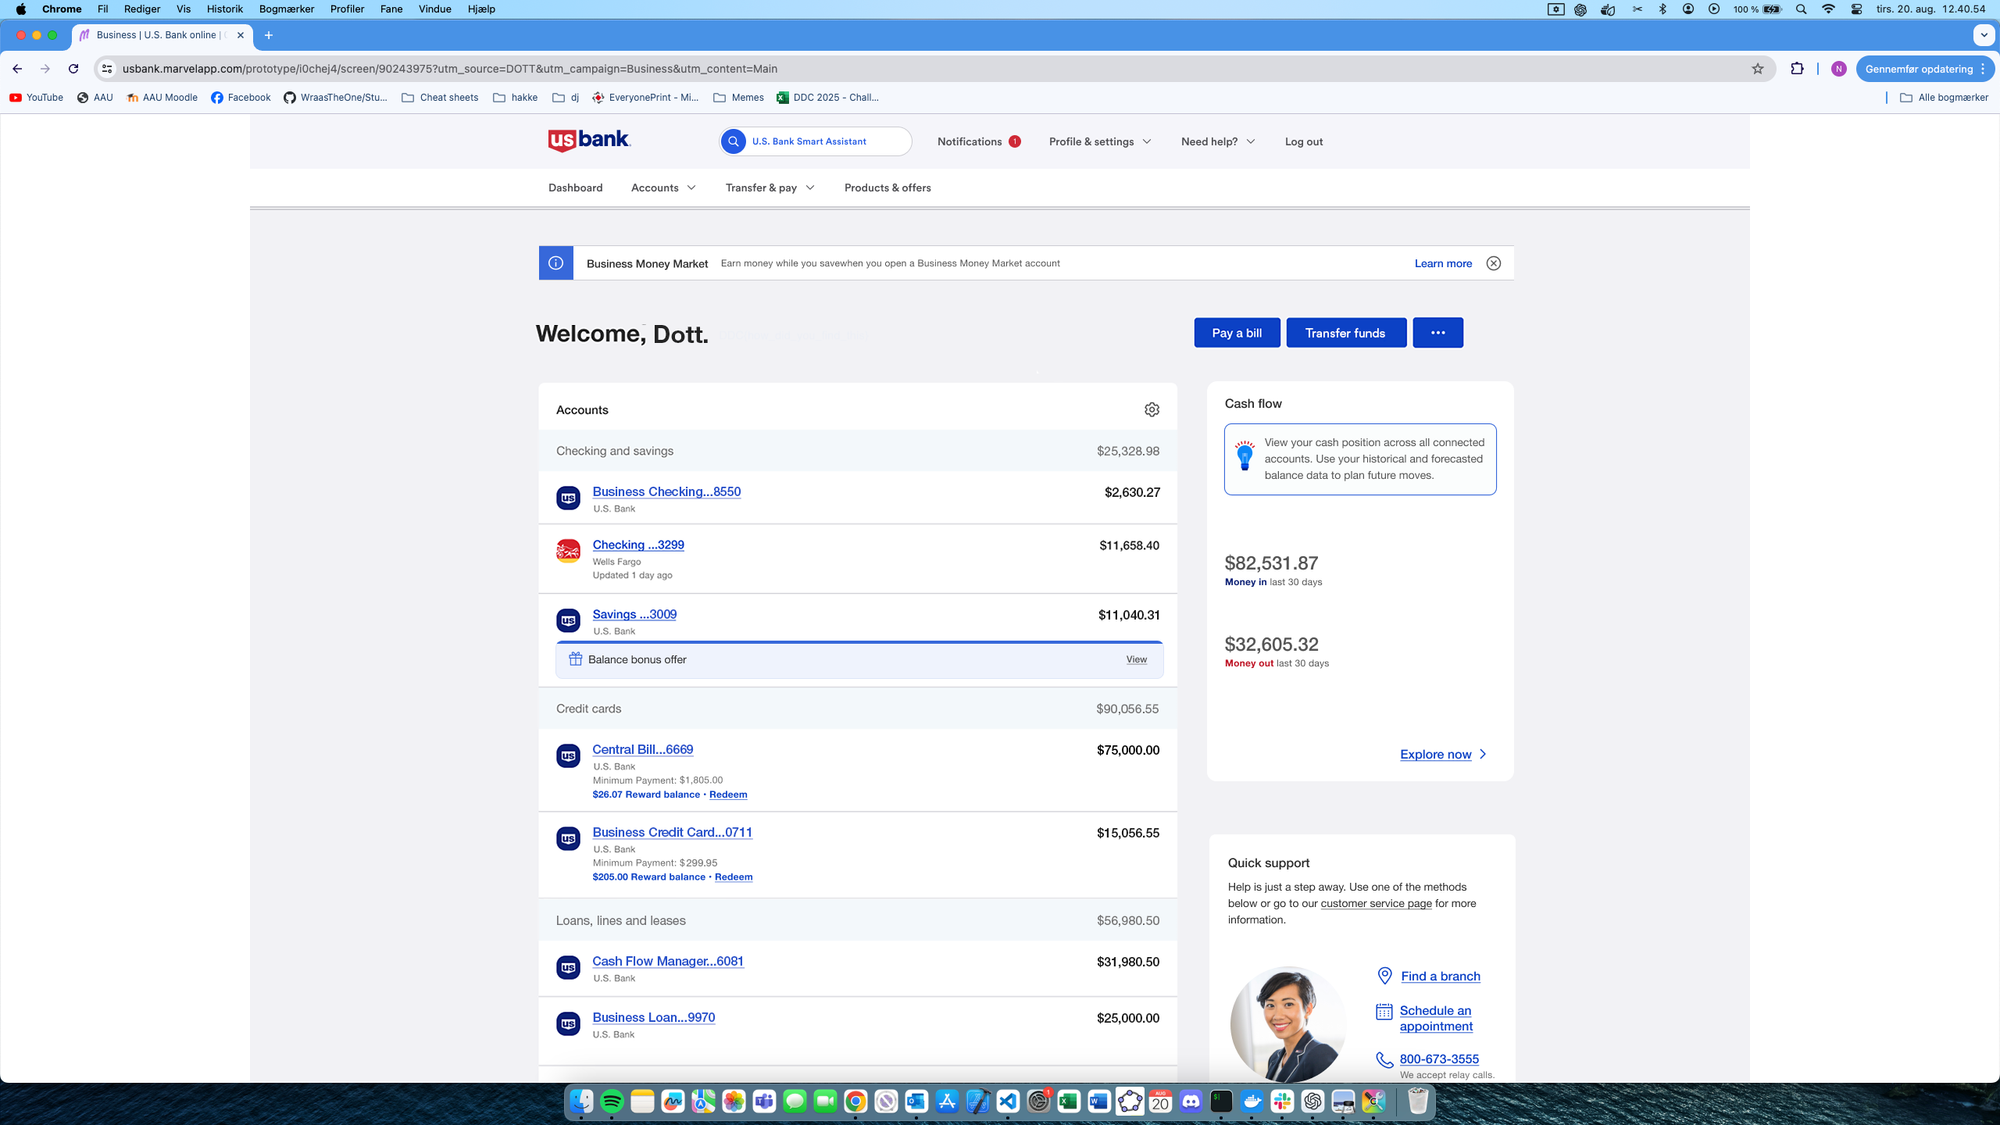Open the Profile & settings dropdown
Viewport: 2000px width, 1125px height.
(x=1099, y=142)
